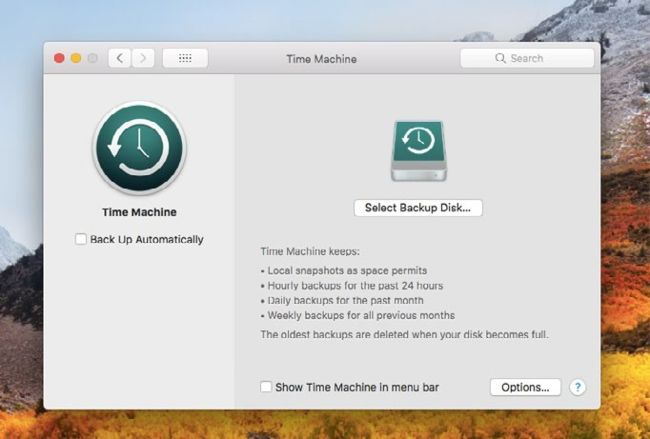Click 'Daily backups for the past month'

pyautogui.click(x=342, y=300)
